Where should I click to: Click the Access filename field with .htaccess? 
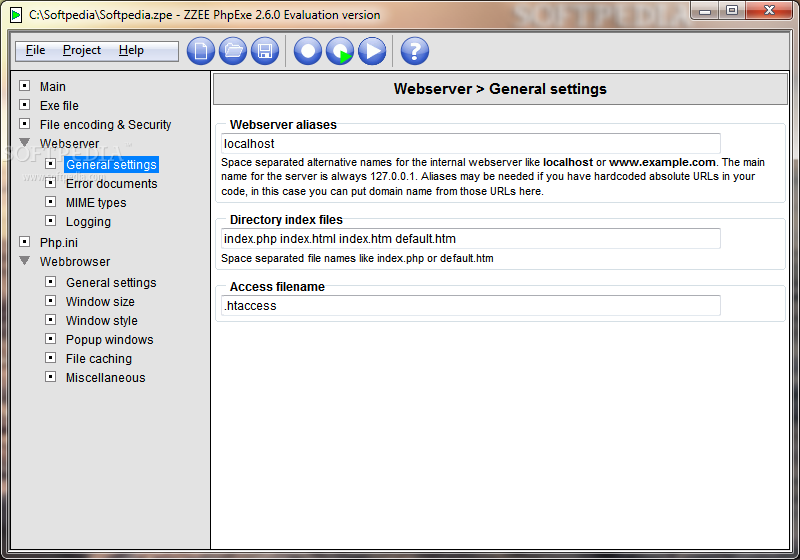coord(471,306)
